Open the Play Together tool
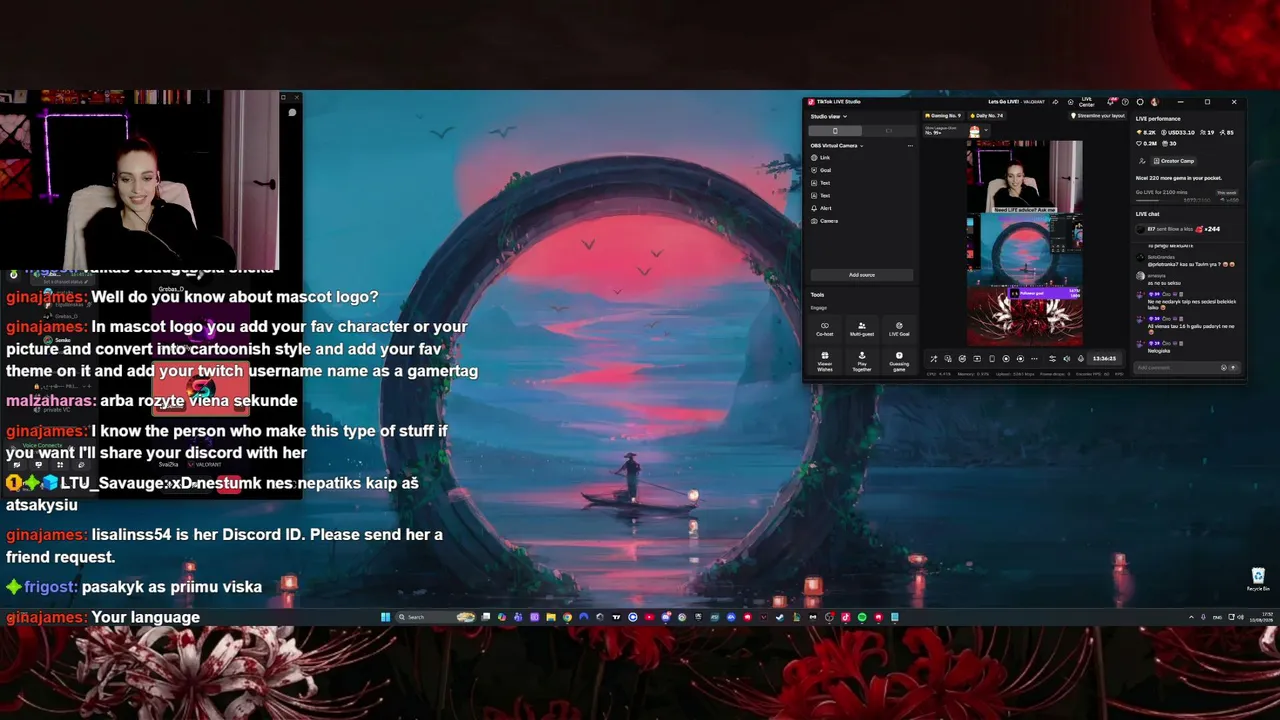The image size is (1280, 720). (862, 360)
